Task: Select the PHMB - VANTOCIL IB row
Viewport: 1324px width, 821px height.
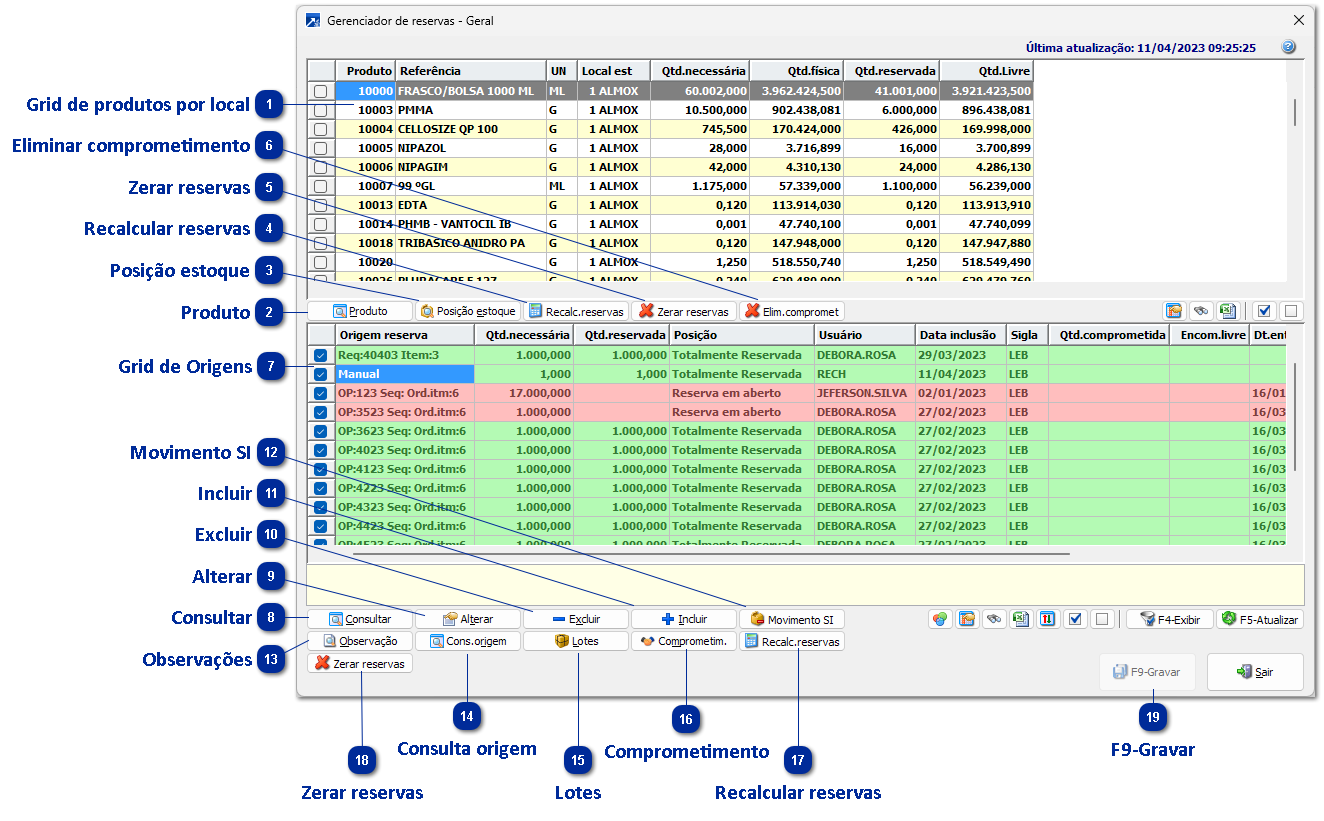Action: (670, 224)
